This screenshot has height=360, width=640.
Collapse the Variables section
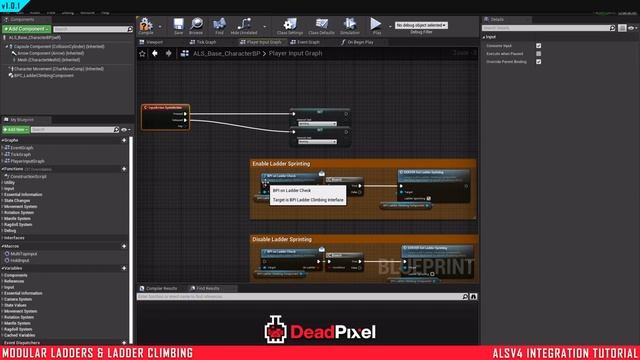(2, 268)
